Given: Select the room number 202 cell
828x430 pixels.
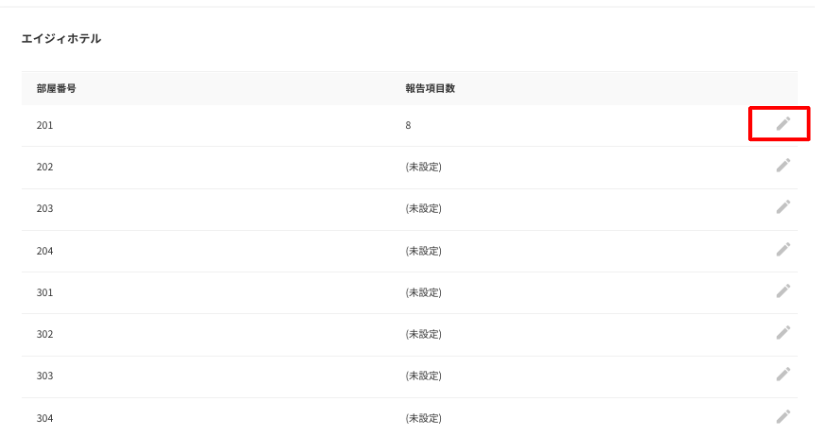Looking at the screenshot, I should coord(43,167).
